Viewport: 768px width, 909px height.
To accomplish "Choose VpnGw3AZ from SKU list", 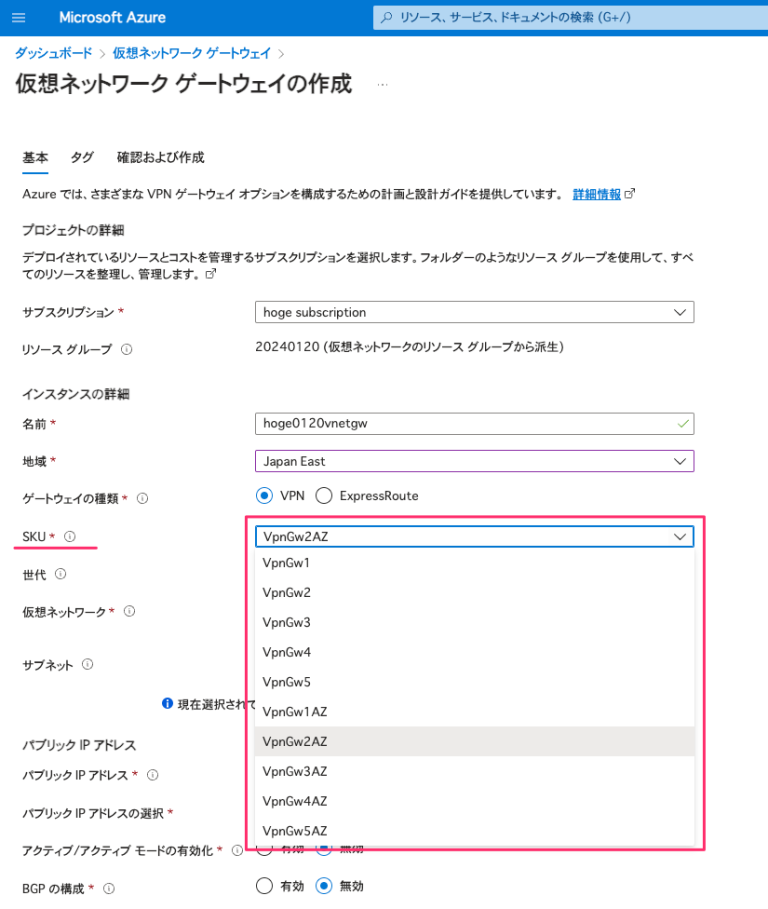I will [x=474, y=772].
